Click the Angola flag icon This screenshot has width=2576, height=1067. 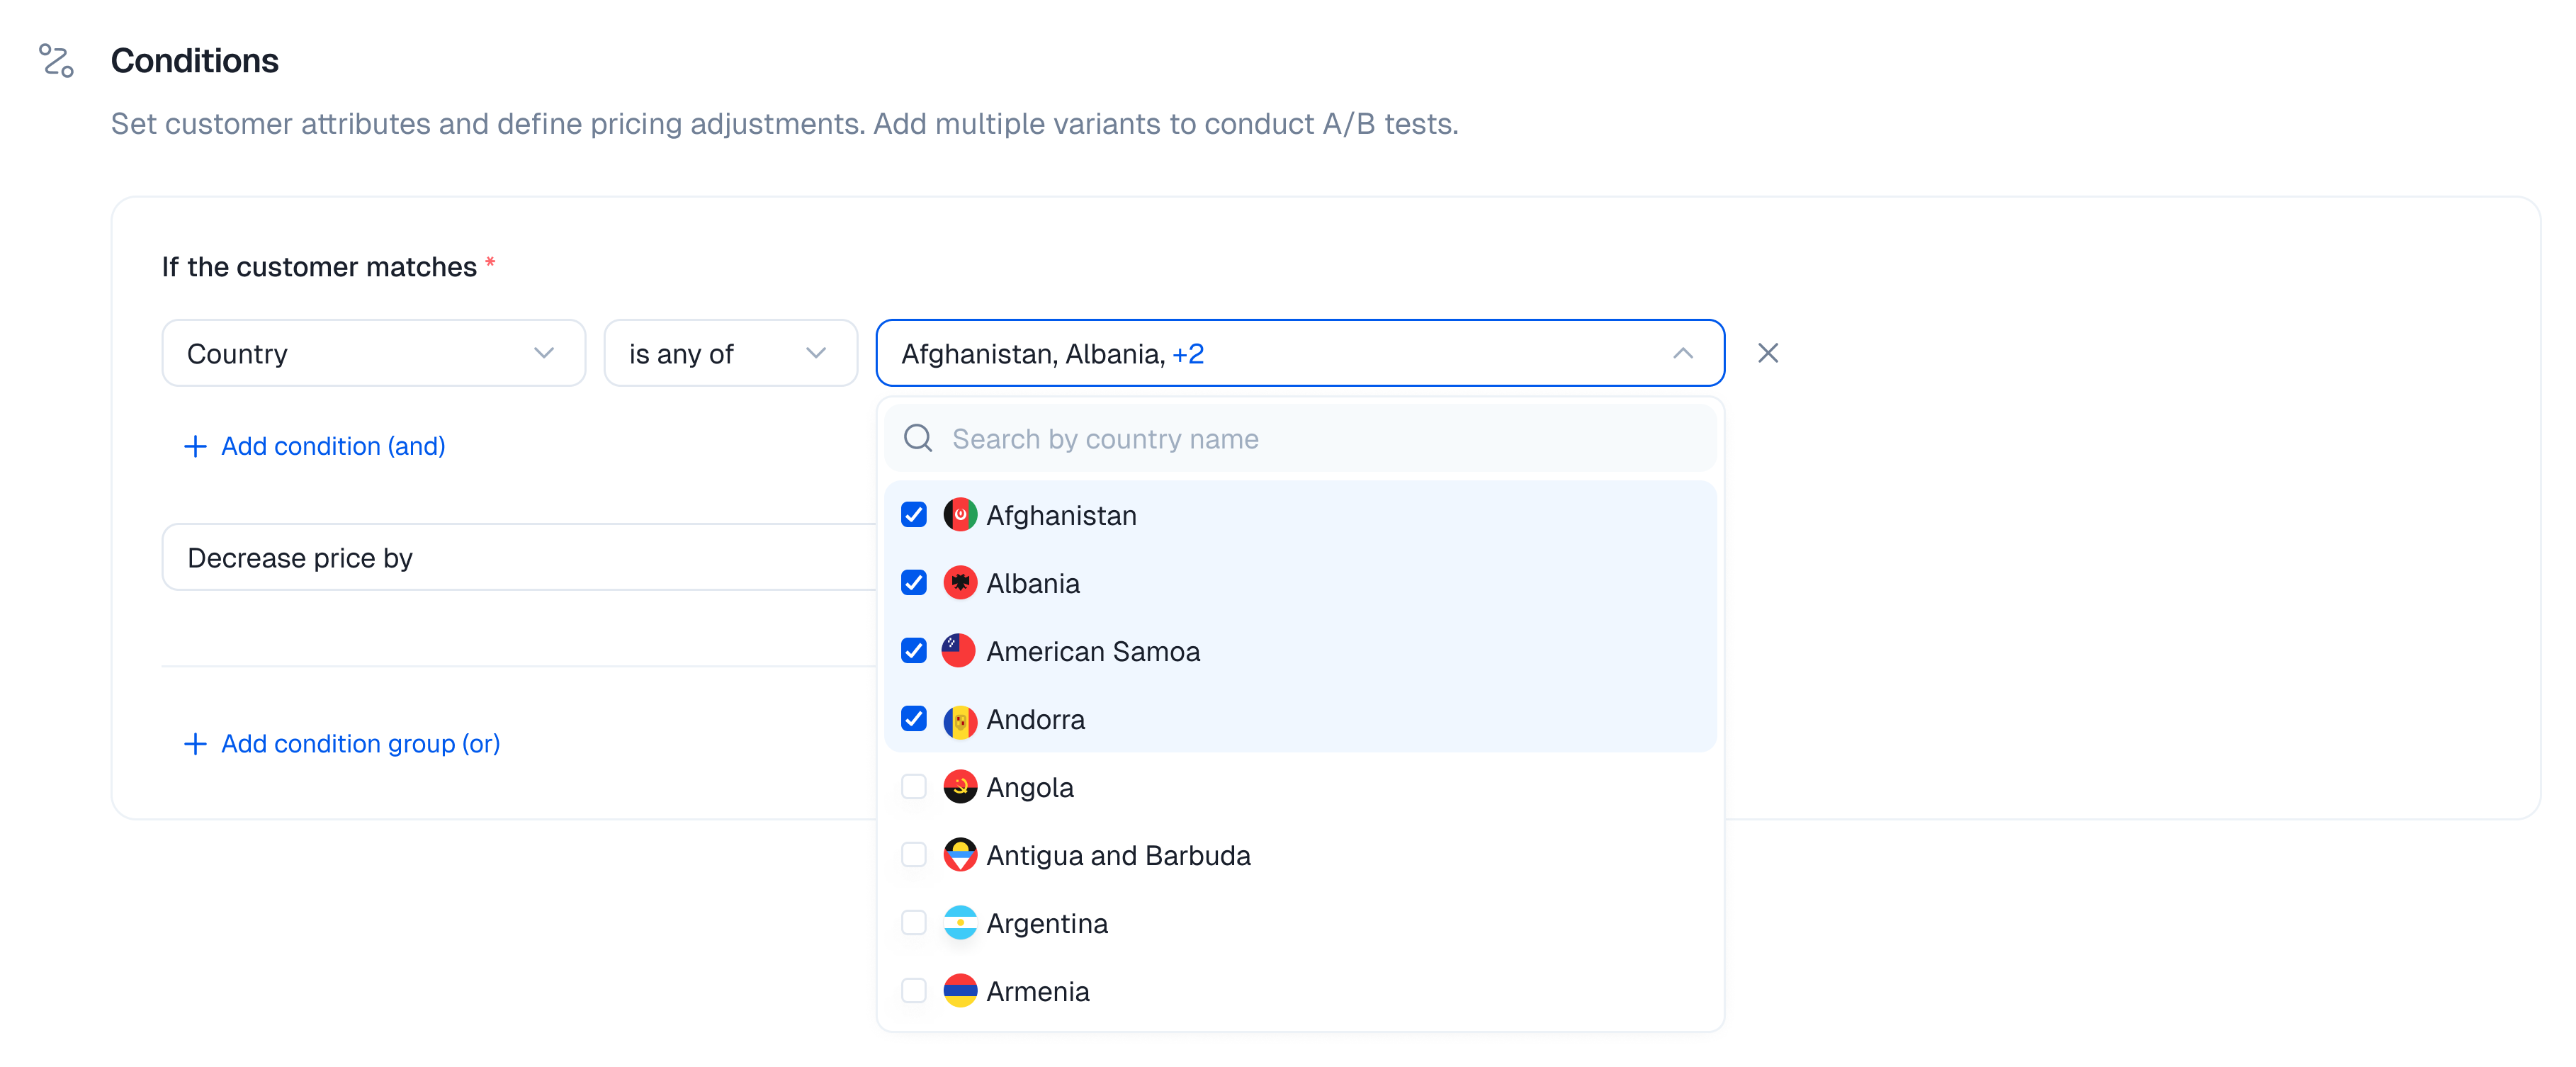pyautogui.click(x=959, y=787)
